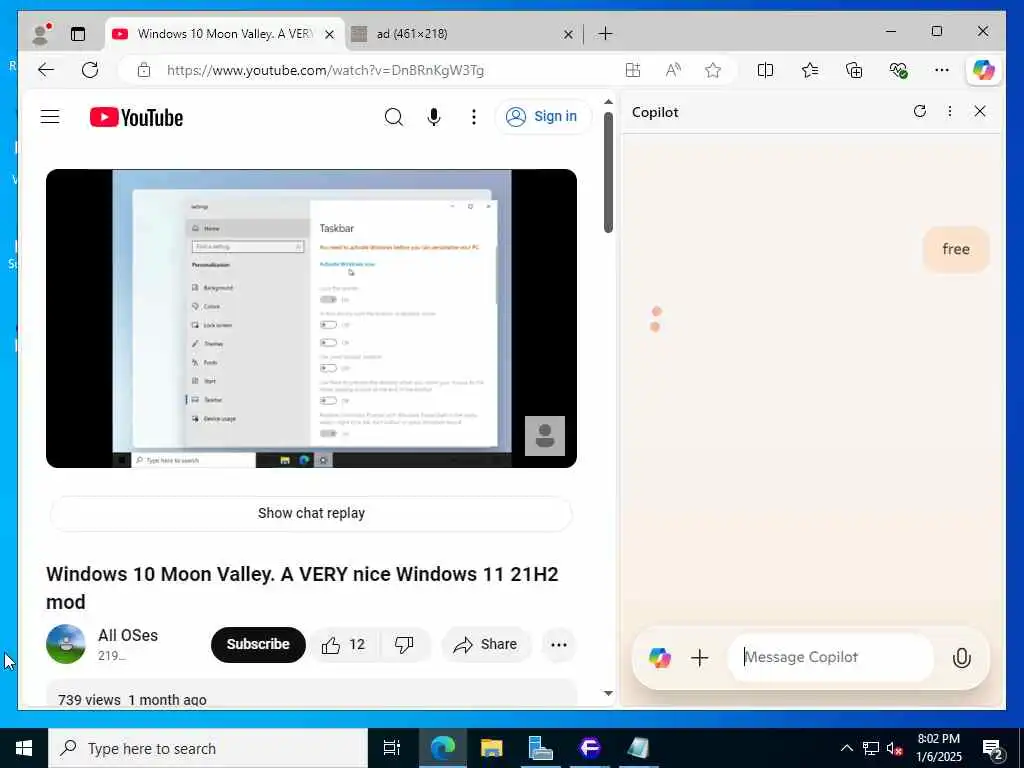Viewport: 1024px width, 768px height.
Task: Dislike the video with thumbs down
Action: (x=404, y=645)
